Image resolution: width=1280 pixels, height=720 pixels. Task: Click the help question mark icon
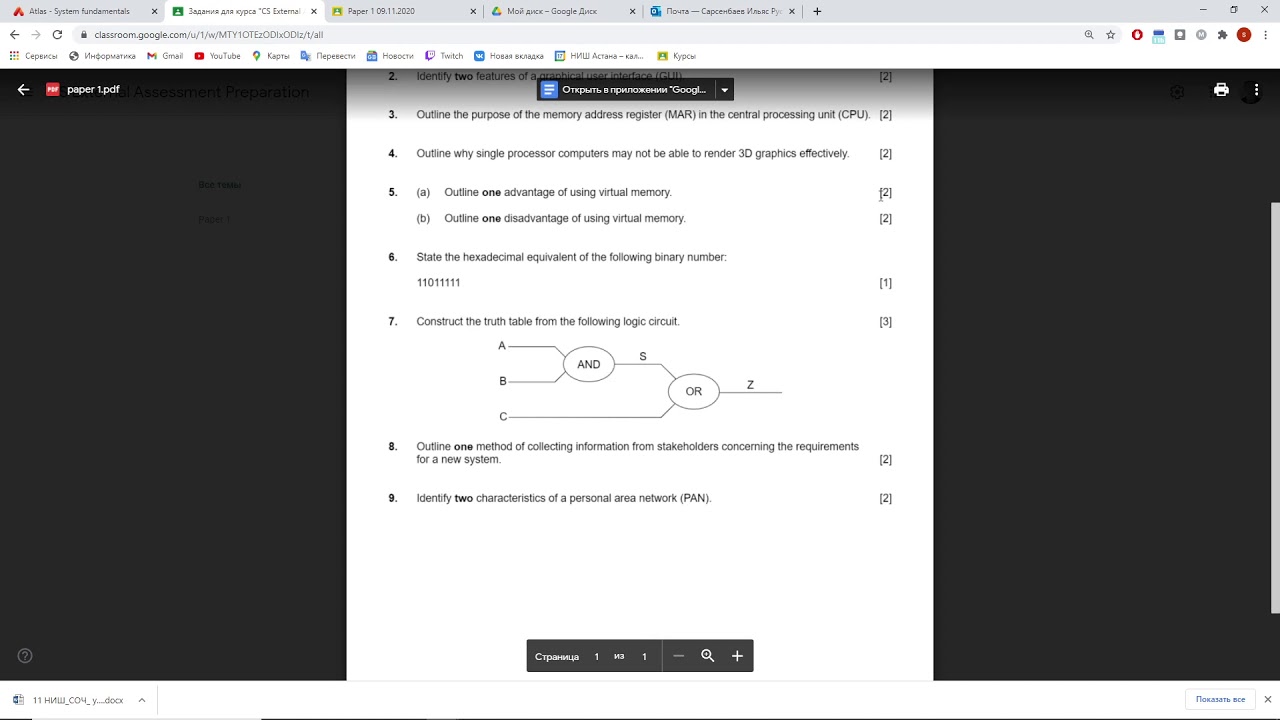pos(25,656)
